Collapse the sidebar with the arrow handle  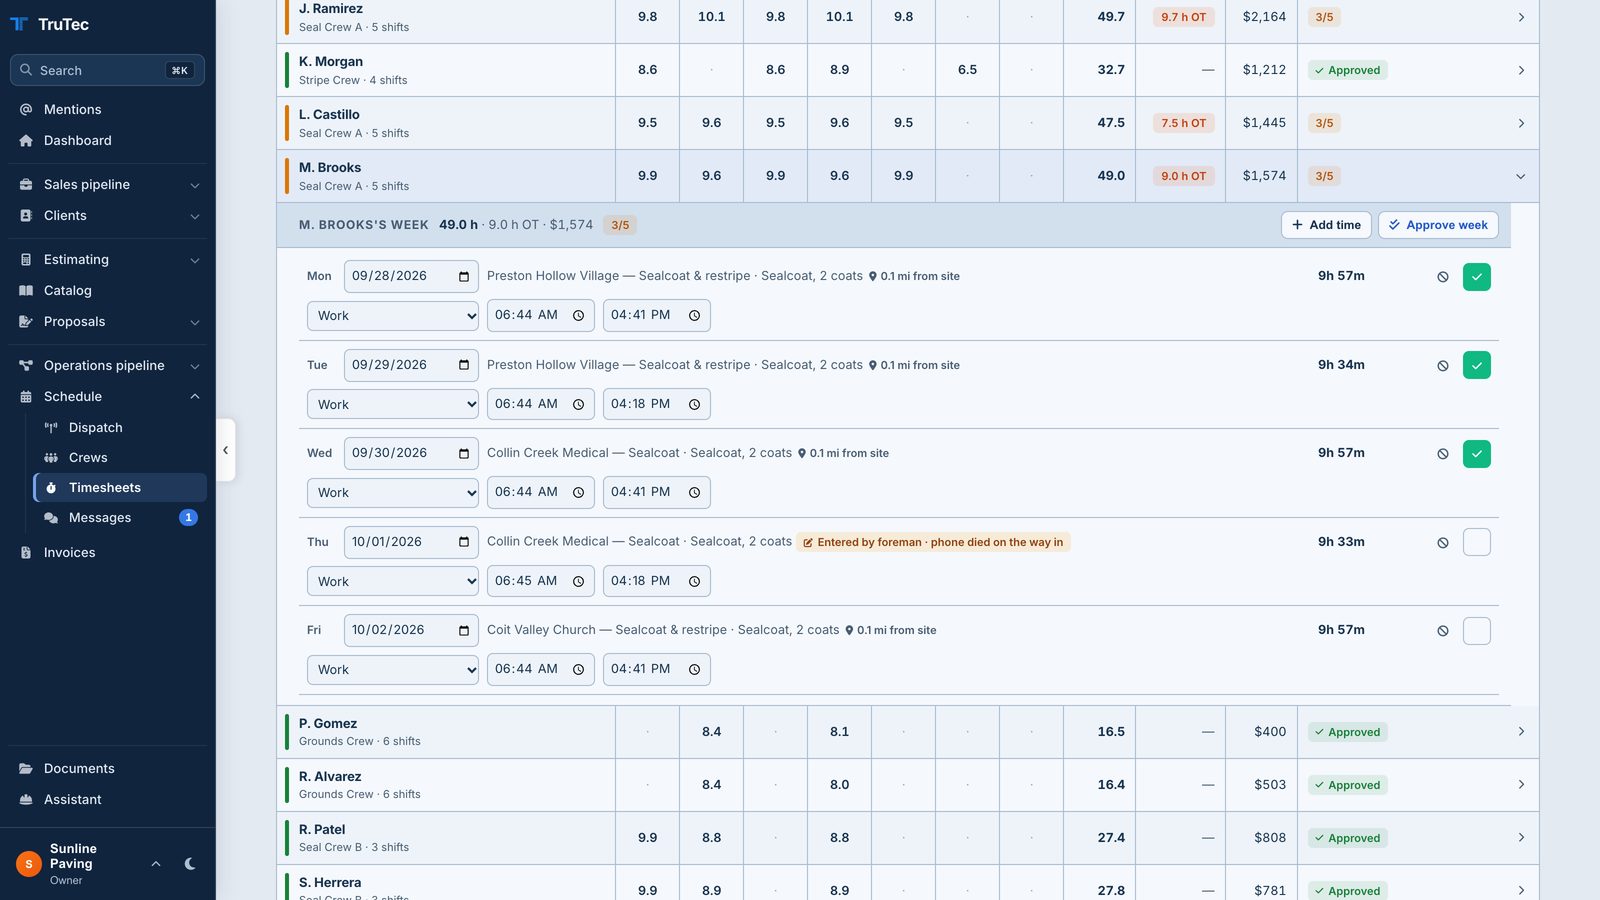(x=226, y=450)
